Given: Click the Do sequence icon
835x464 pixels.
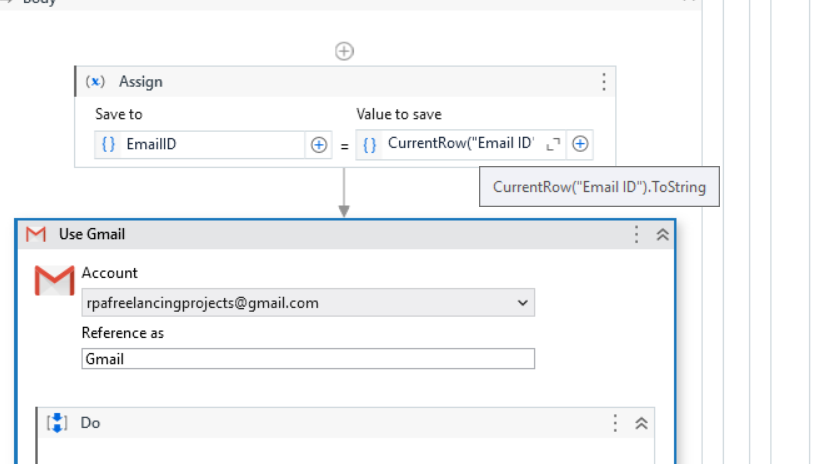Looking at the screenshot, I should [58, 423].
